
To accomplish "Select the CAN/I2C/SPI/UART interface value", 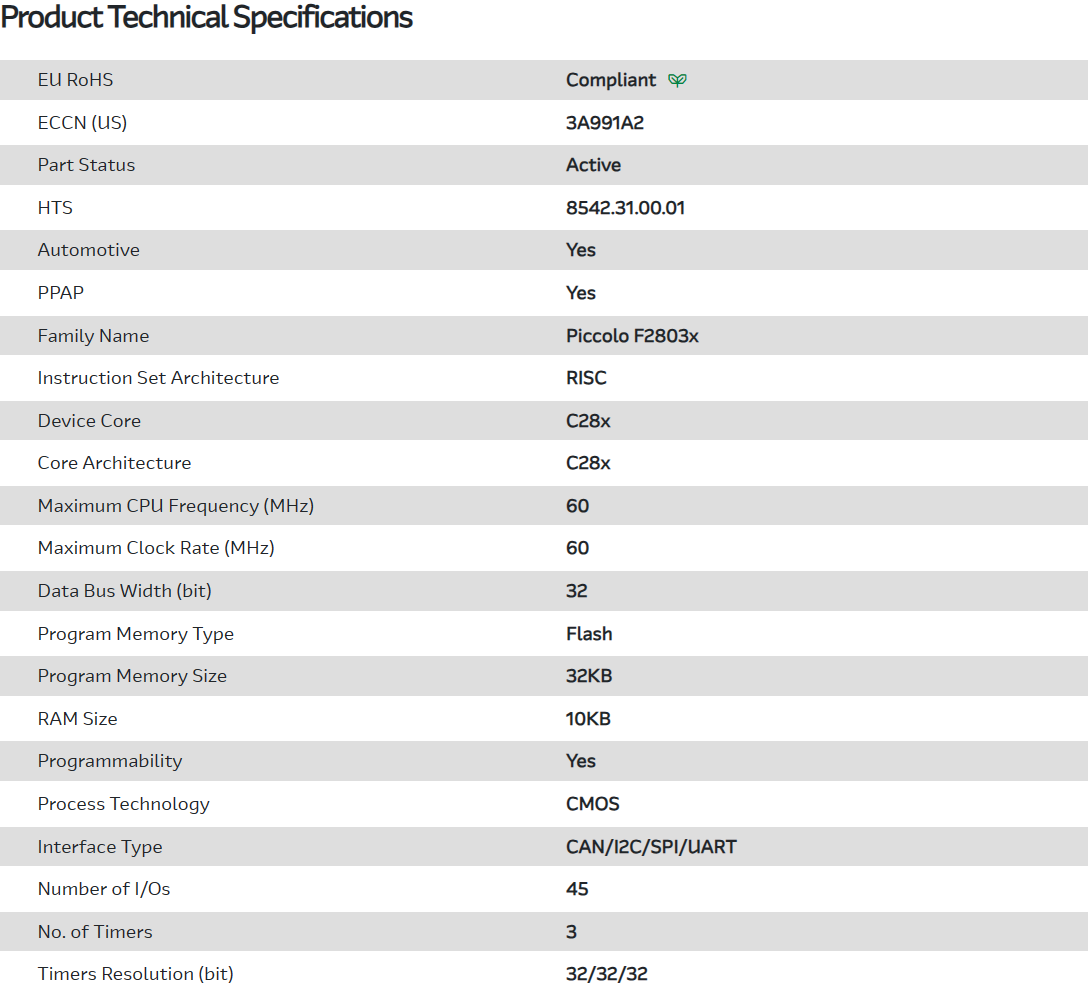I will click(x=651, y=847).
